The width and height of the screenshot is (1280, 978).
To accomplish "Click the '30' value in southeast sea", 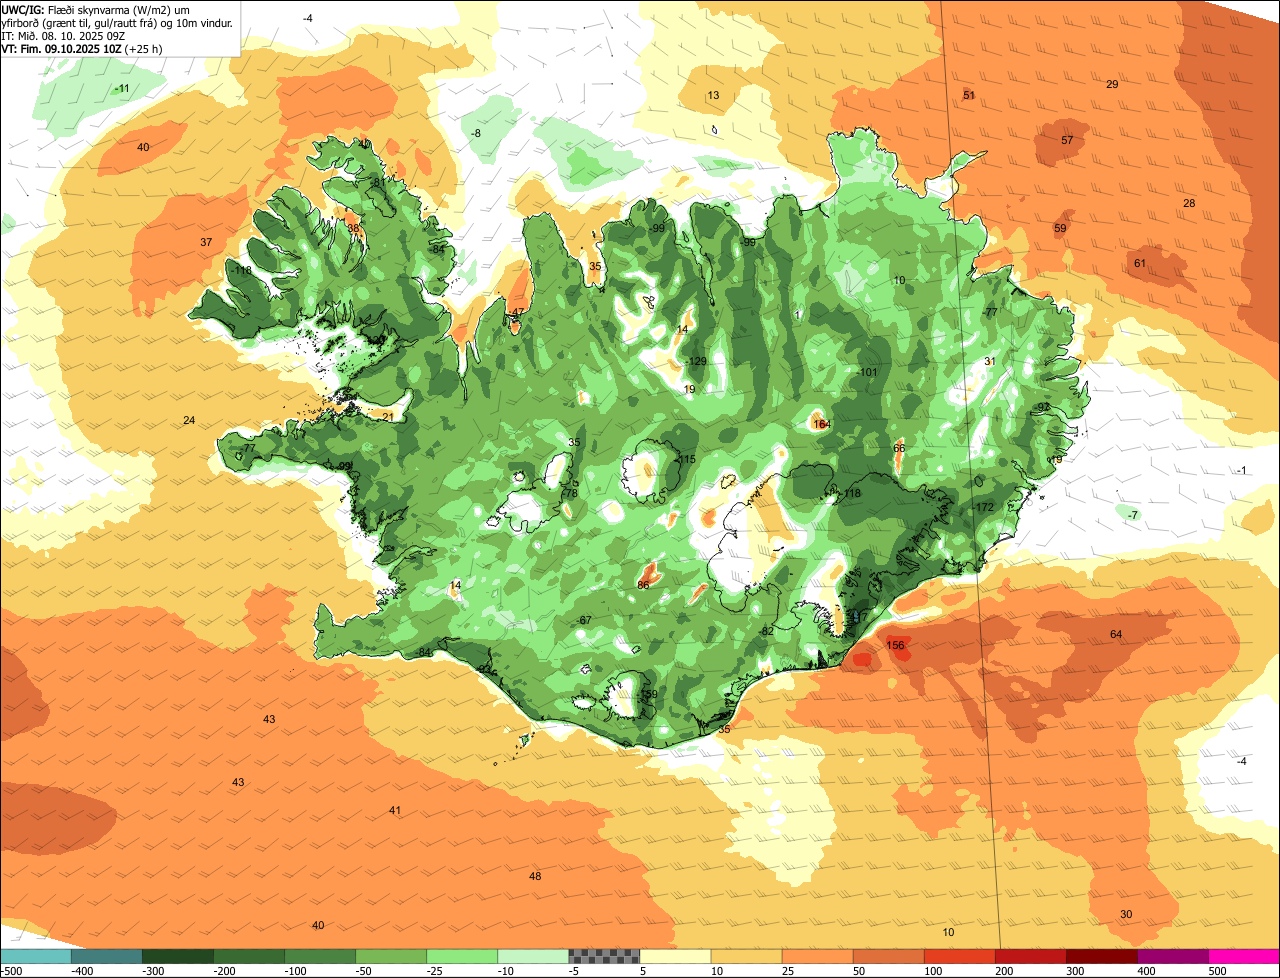I will [1126, 915].
